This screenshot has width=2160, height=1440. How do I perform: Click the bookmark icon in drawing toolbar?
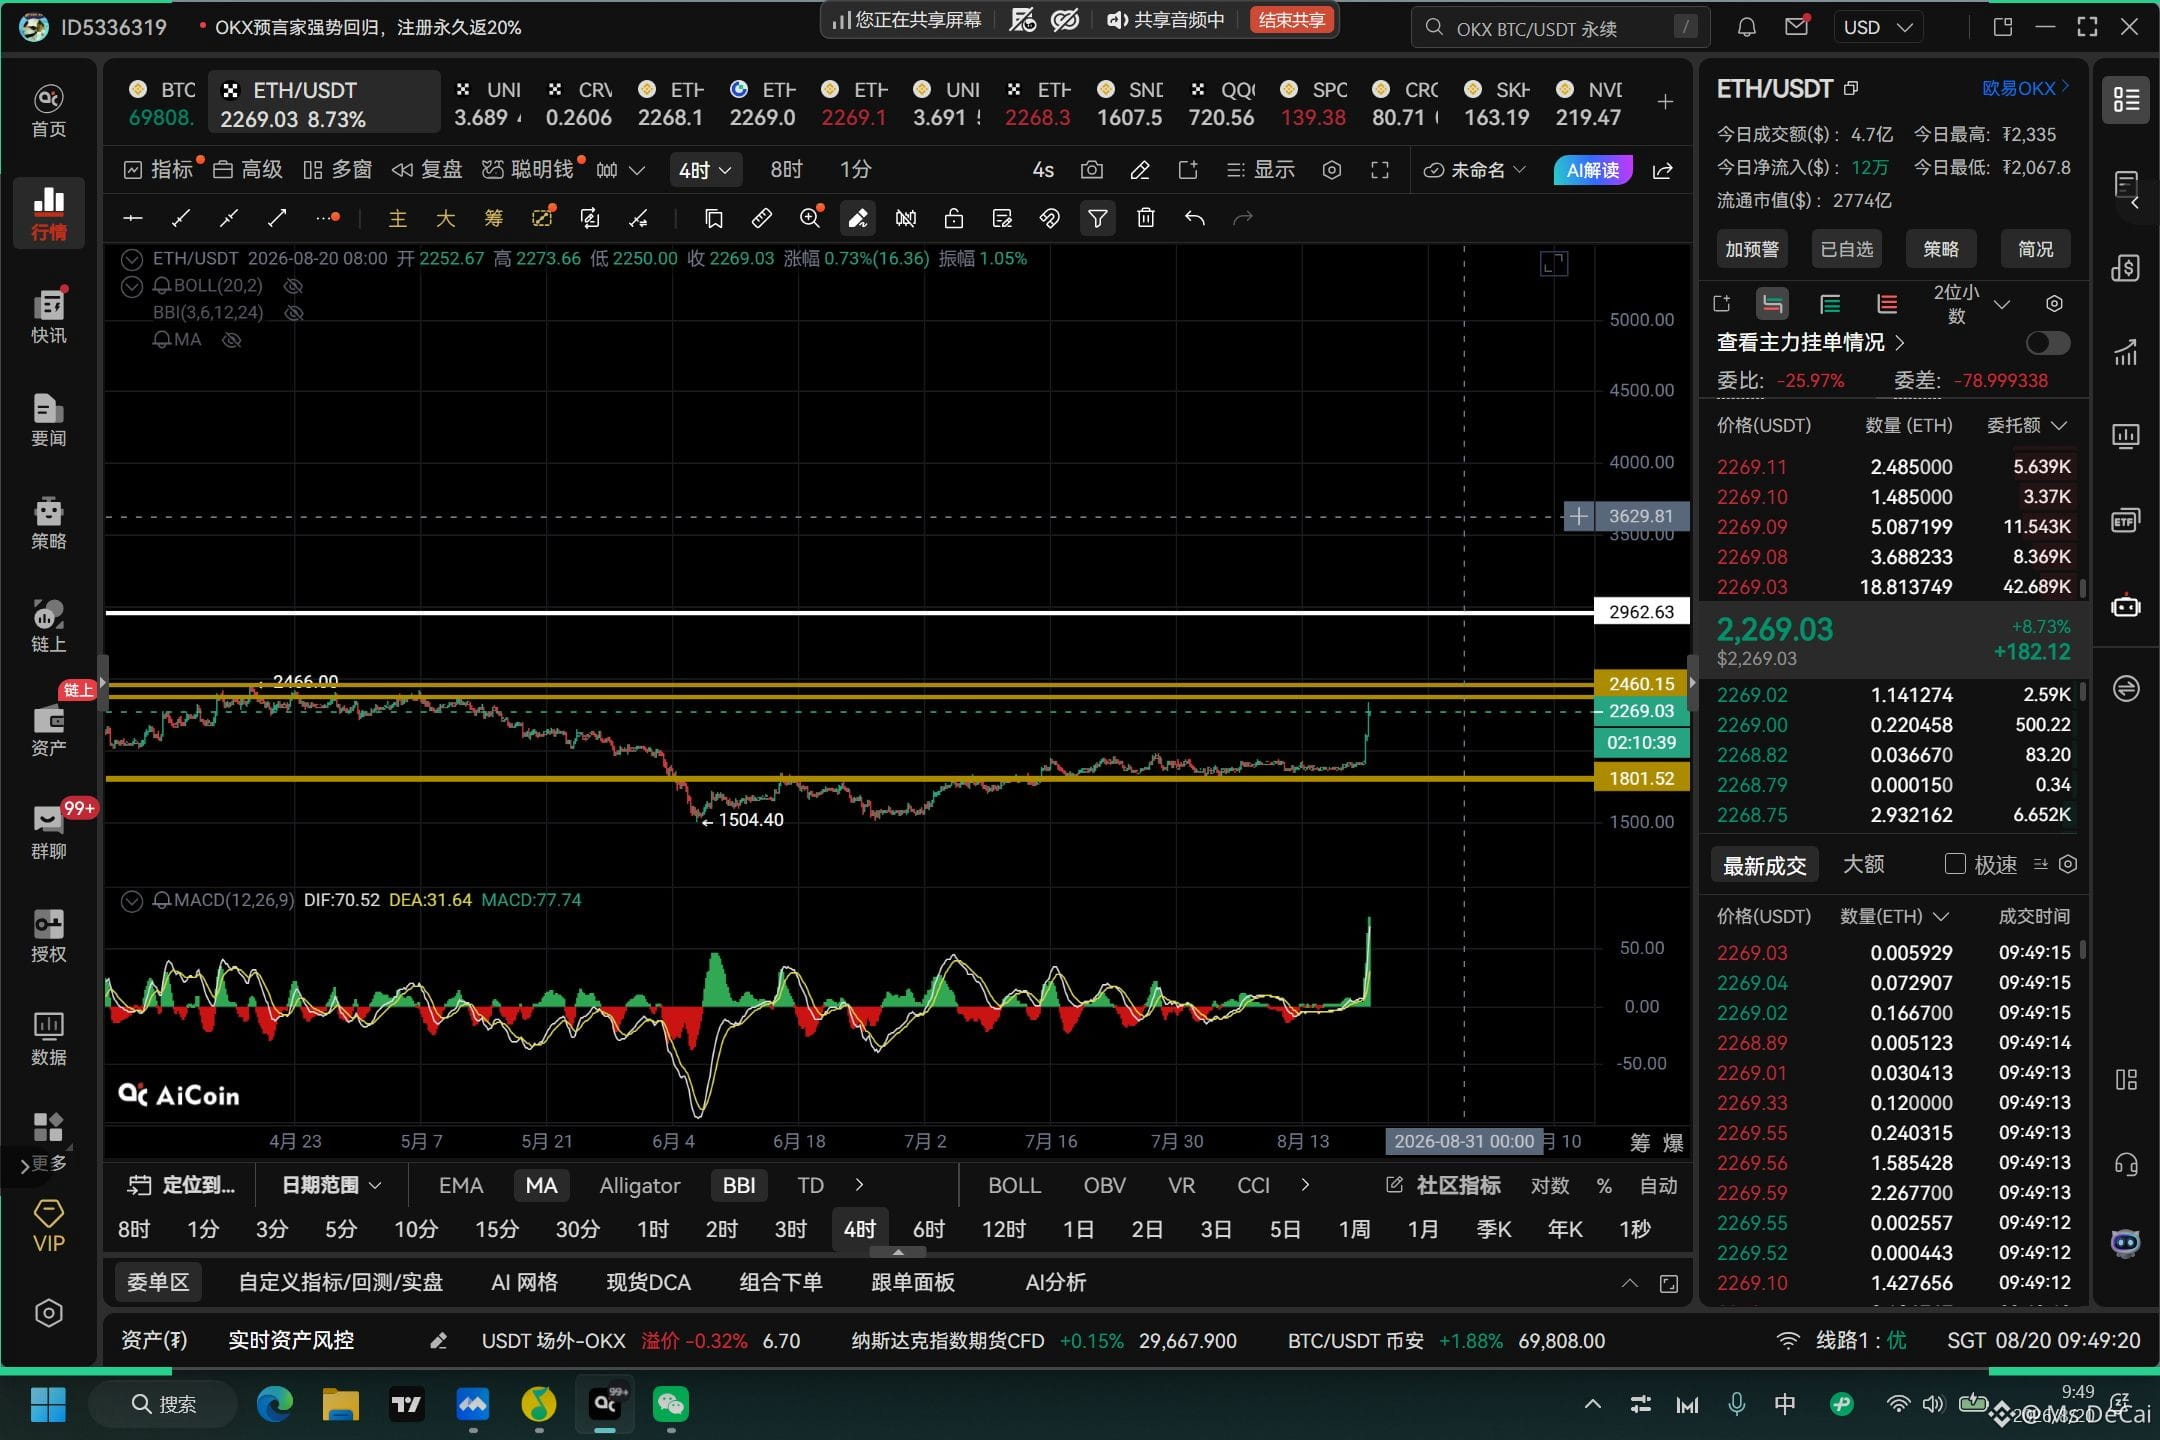[x=714, y=218]
